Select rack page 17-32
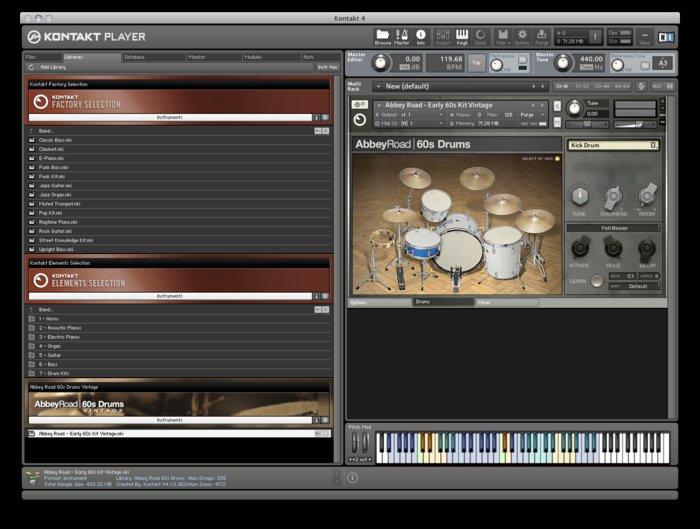 pos(582,86)
